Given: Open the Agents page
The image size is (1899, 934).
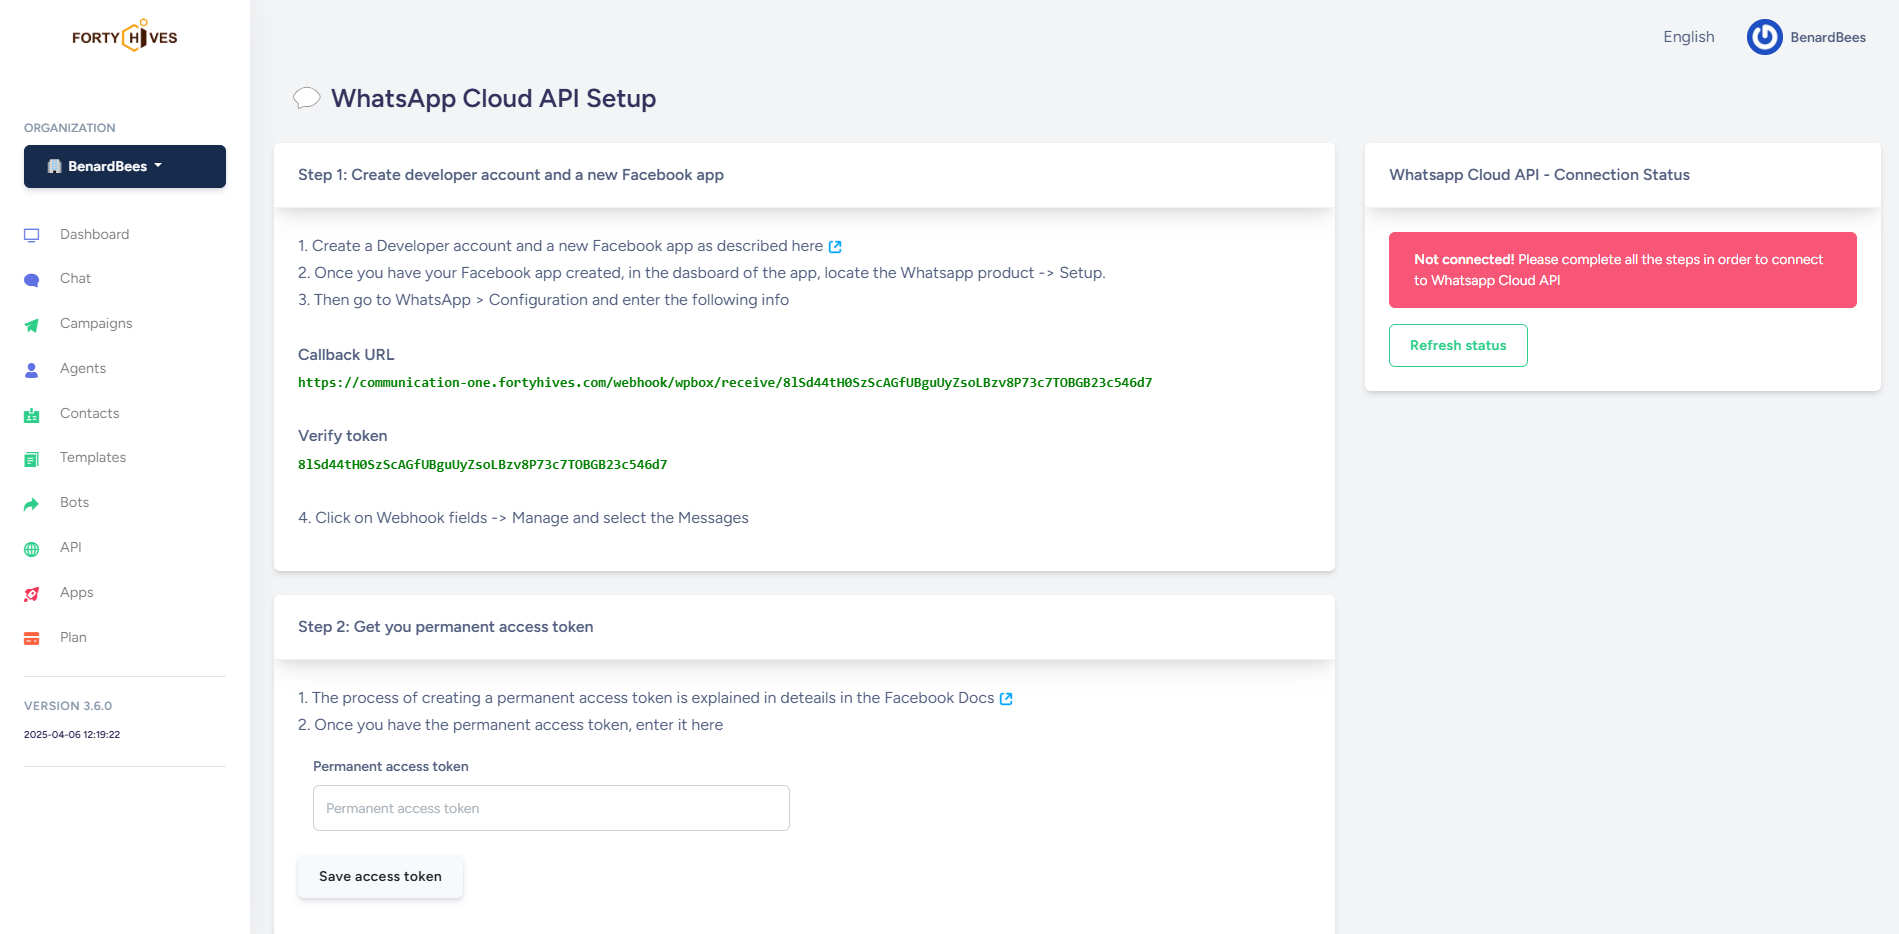Looking at the screenshot, I should point(83,368).
